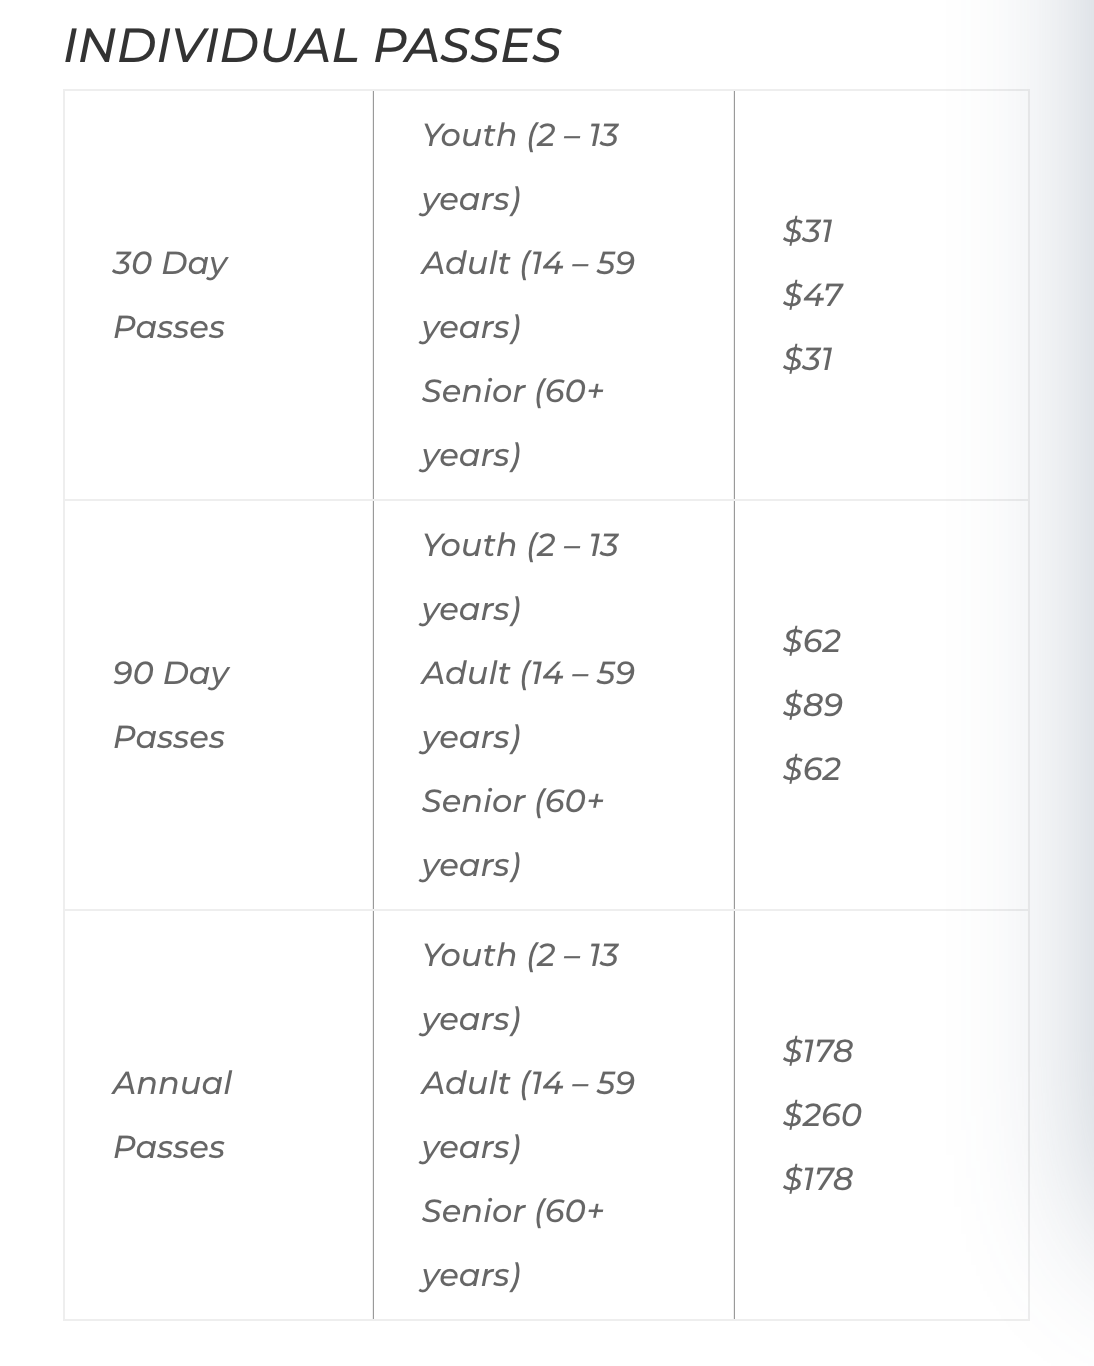
Task: Click Adult (14 – 59 years) in 90 Day row
Action: [x=528, y=705]
